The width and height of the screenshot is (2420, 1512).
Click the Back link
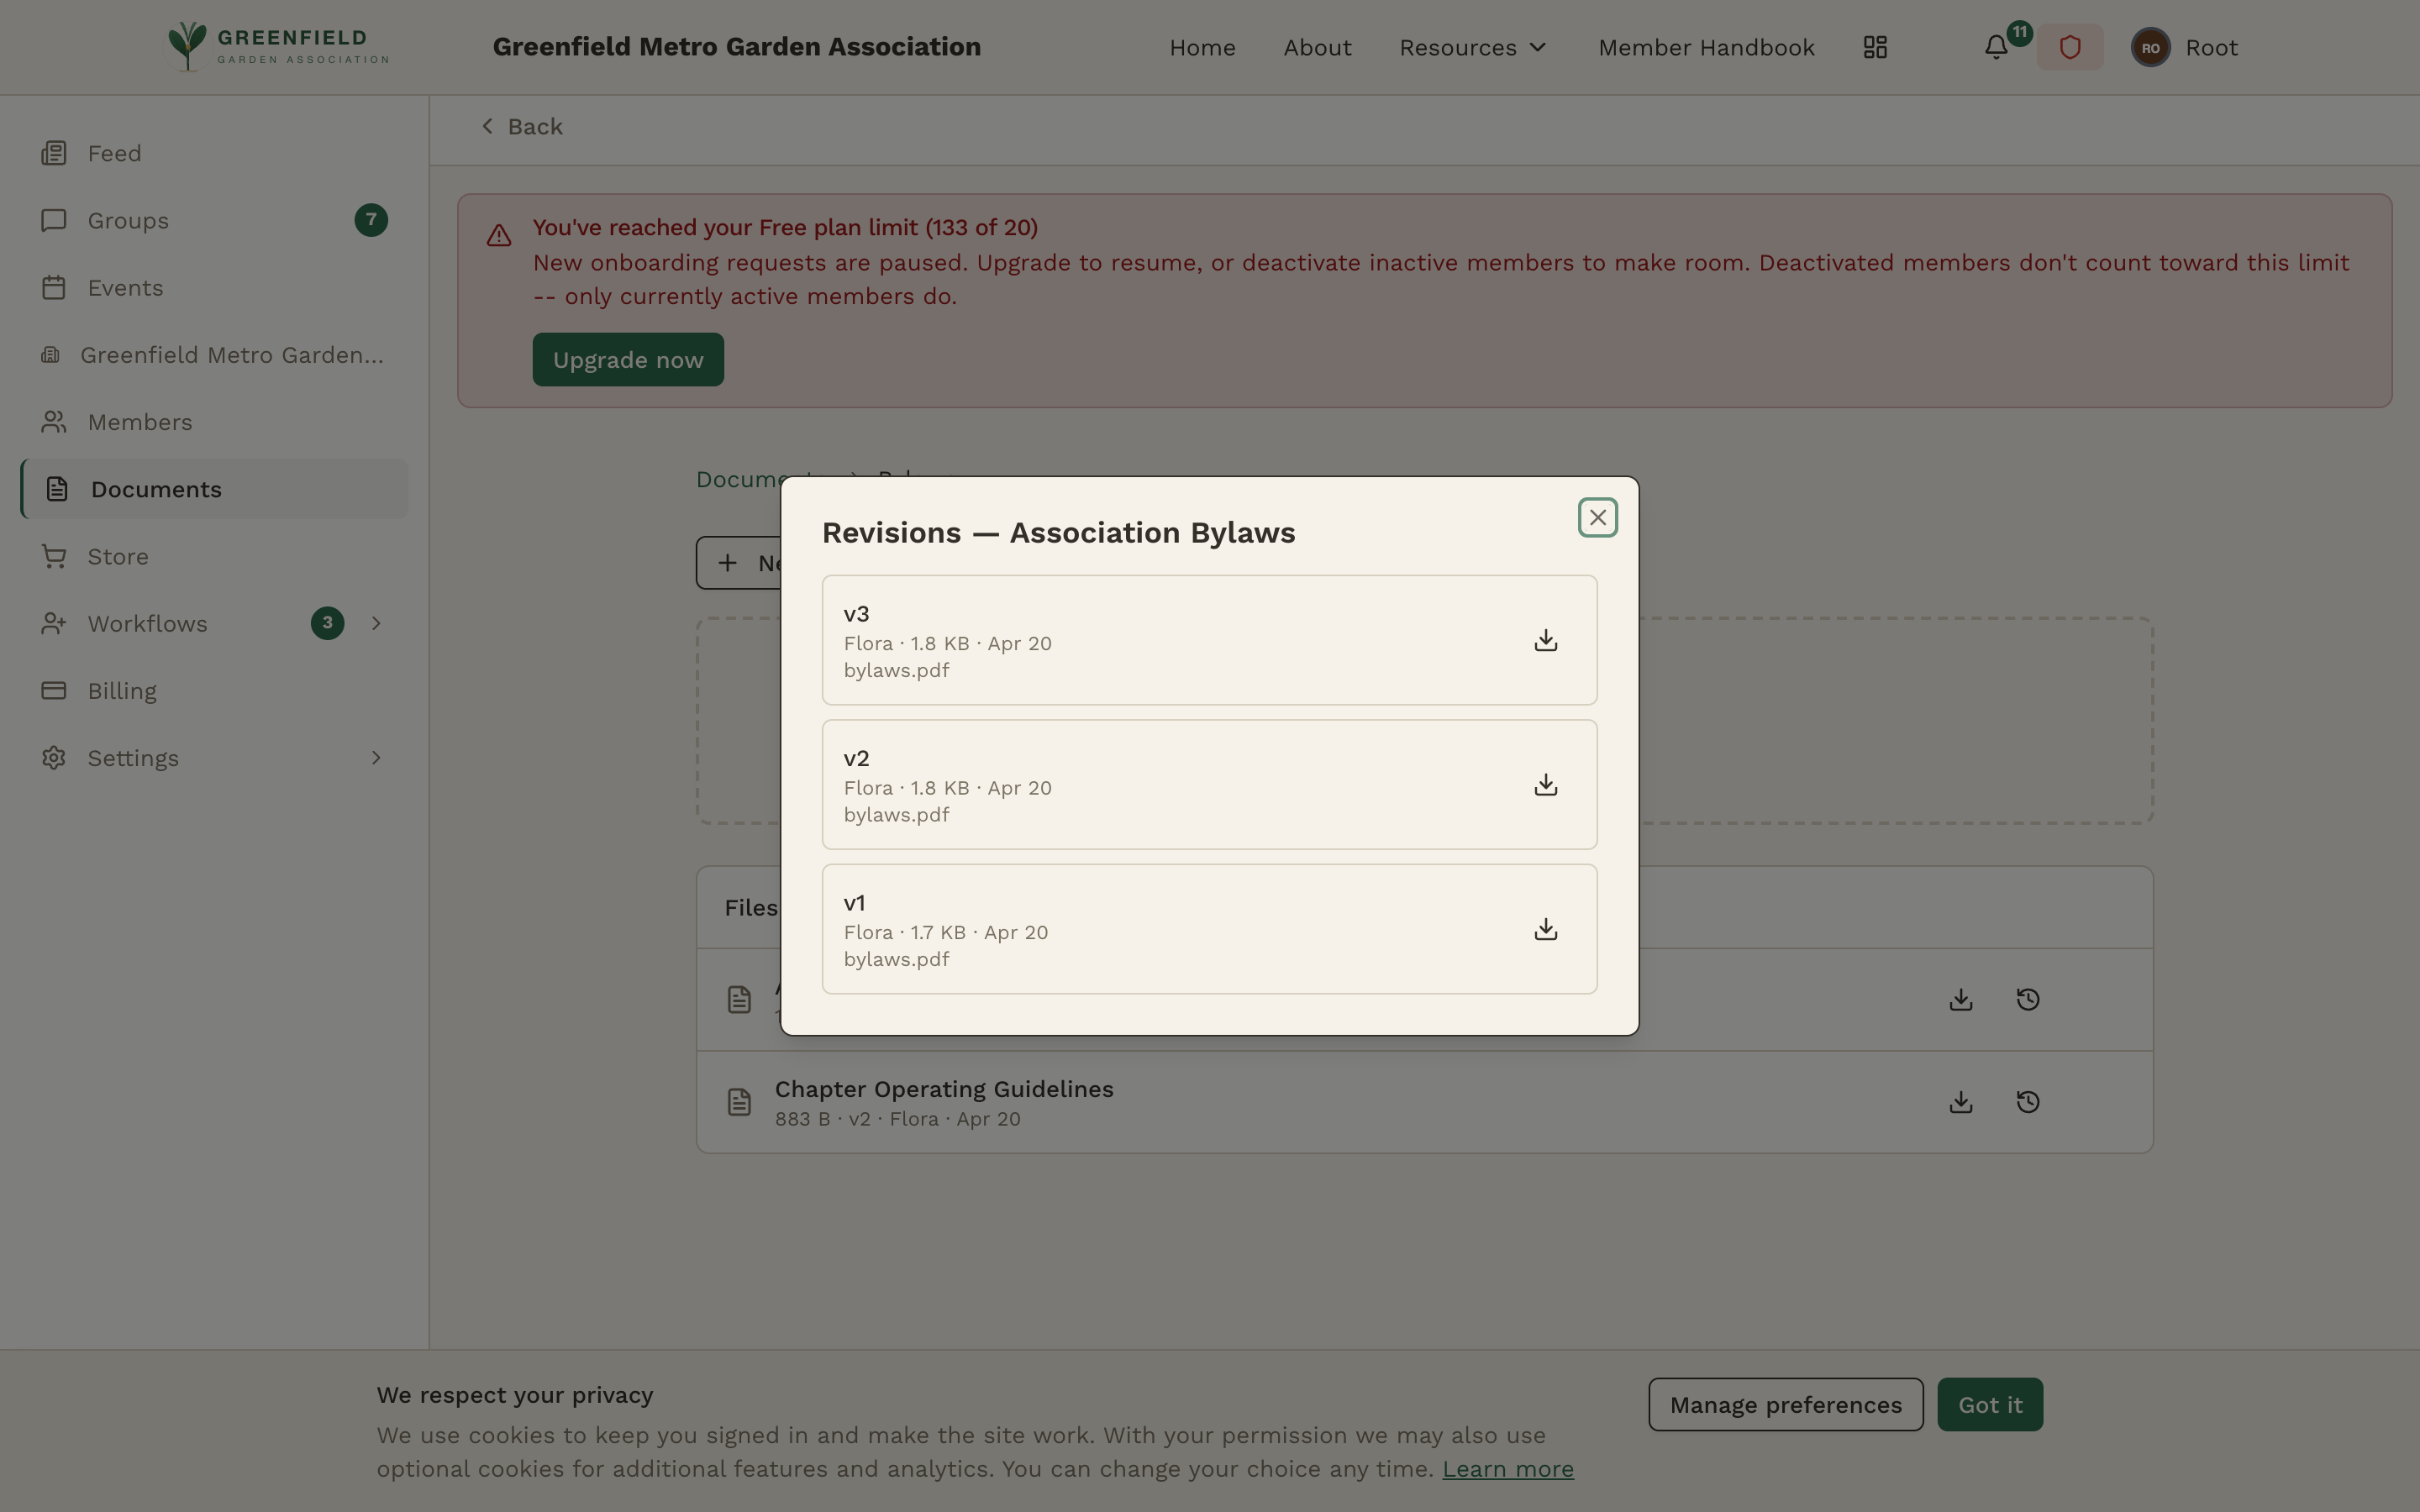521,126
